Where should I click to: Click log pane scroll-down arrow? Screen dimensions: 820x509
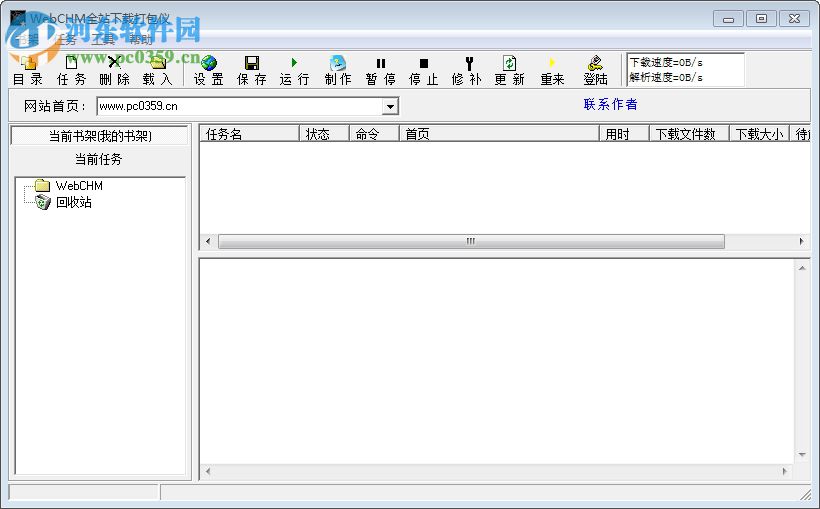(x=802, y=455)
